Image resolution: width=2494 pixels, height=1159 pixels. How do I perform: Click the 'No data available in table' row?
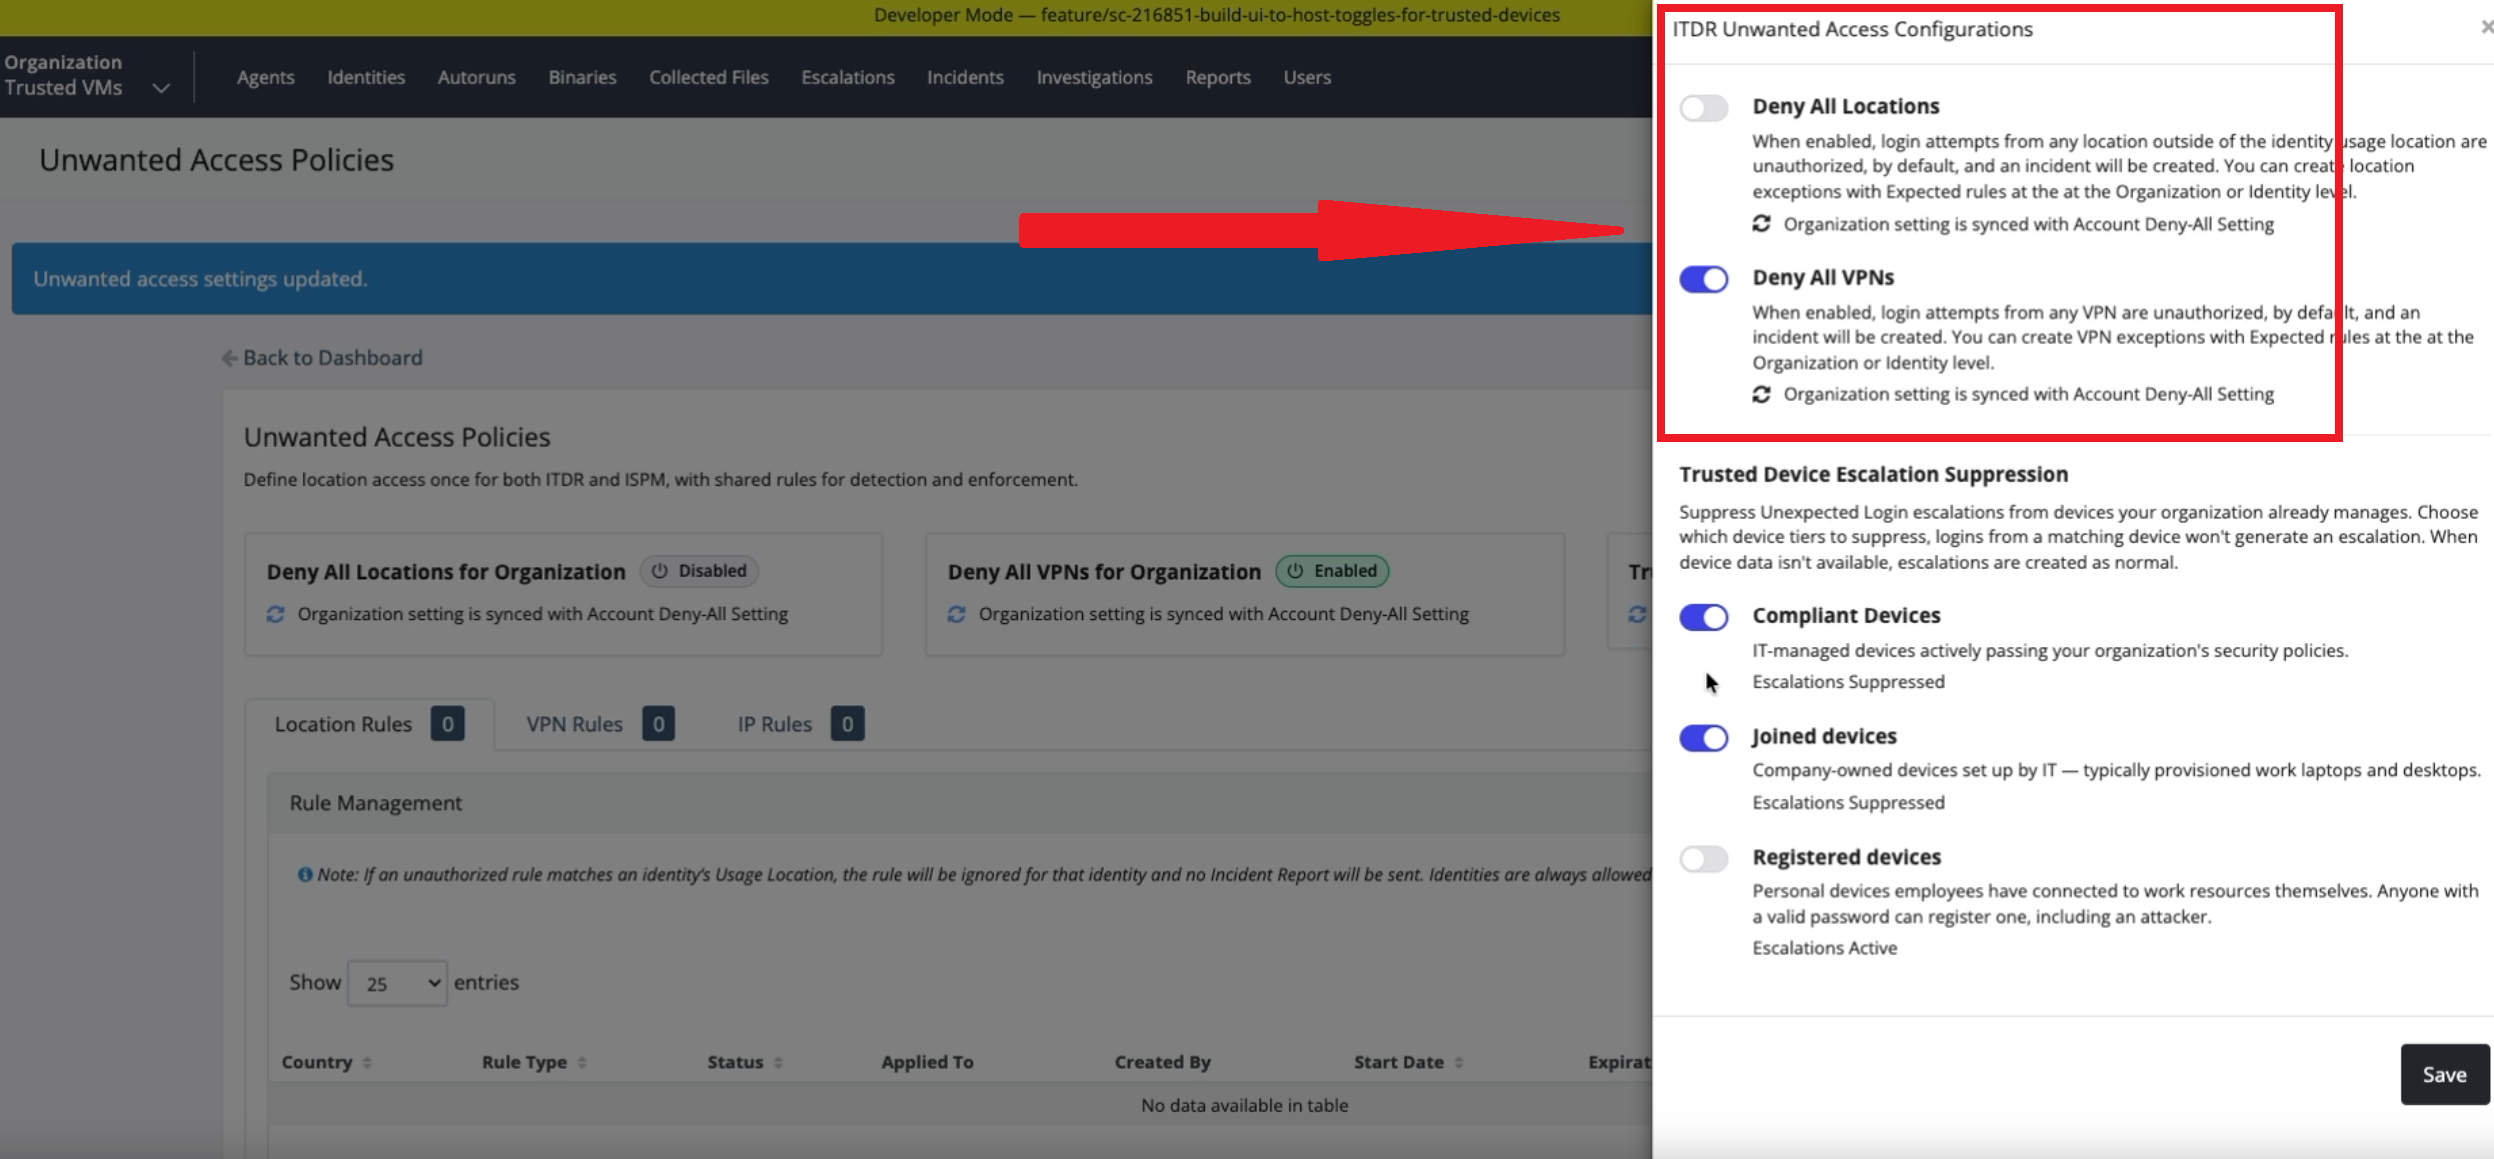[1244, 1105]
